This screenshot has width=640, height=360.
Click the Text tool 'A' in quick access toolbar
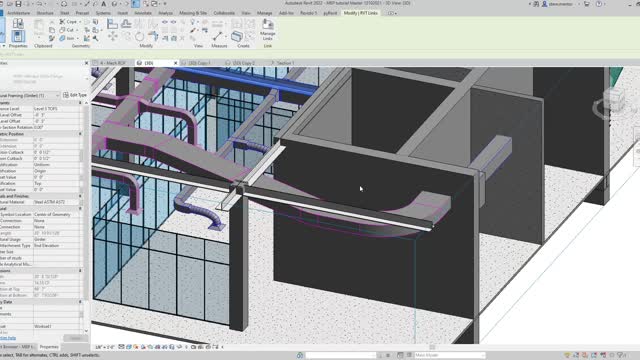(x=104, y=4)
